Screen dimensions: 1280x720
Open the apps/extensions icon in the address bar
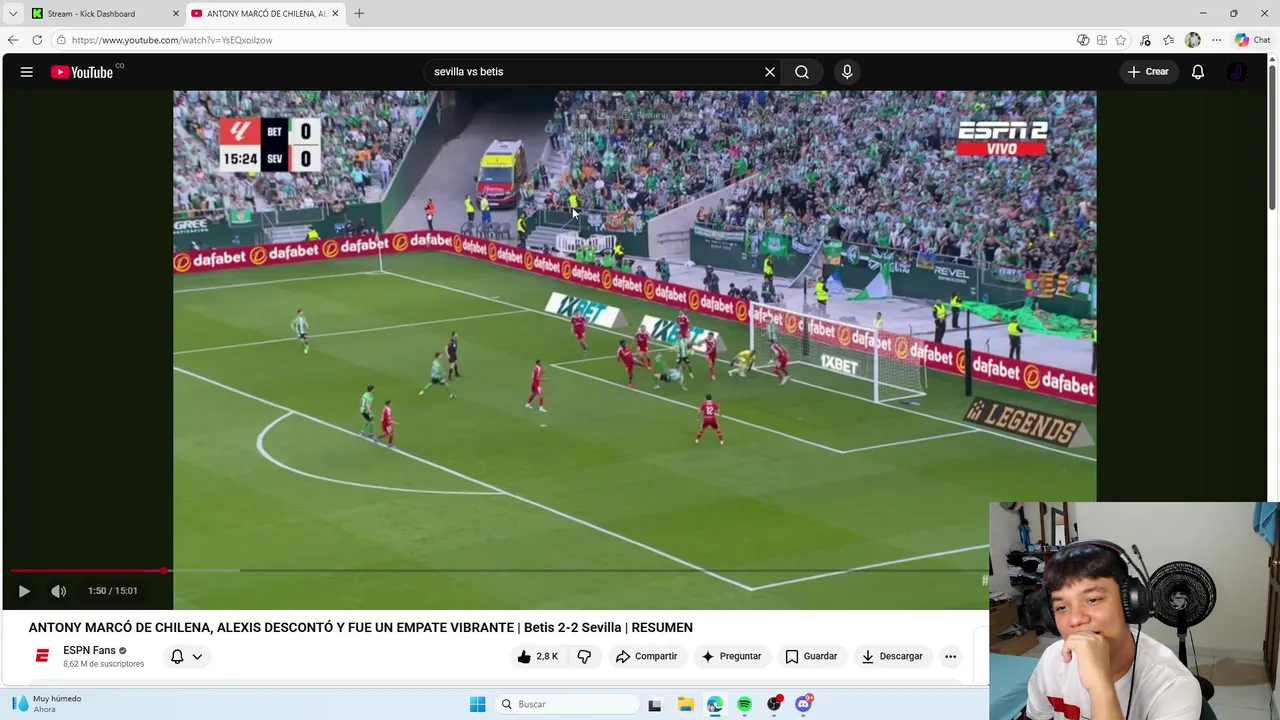(1102, 40)
